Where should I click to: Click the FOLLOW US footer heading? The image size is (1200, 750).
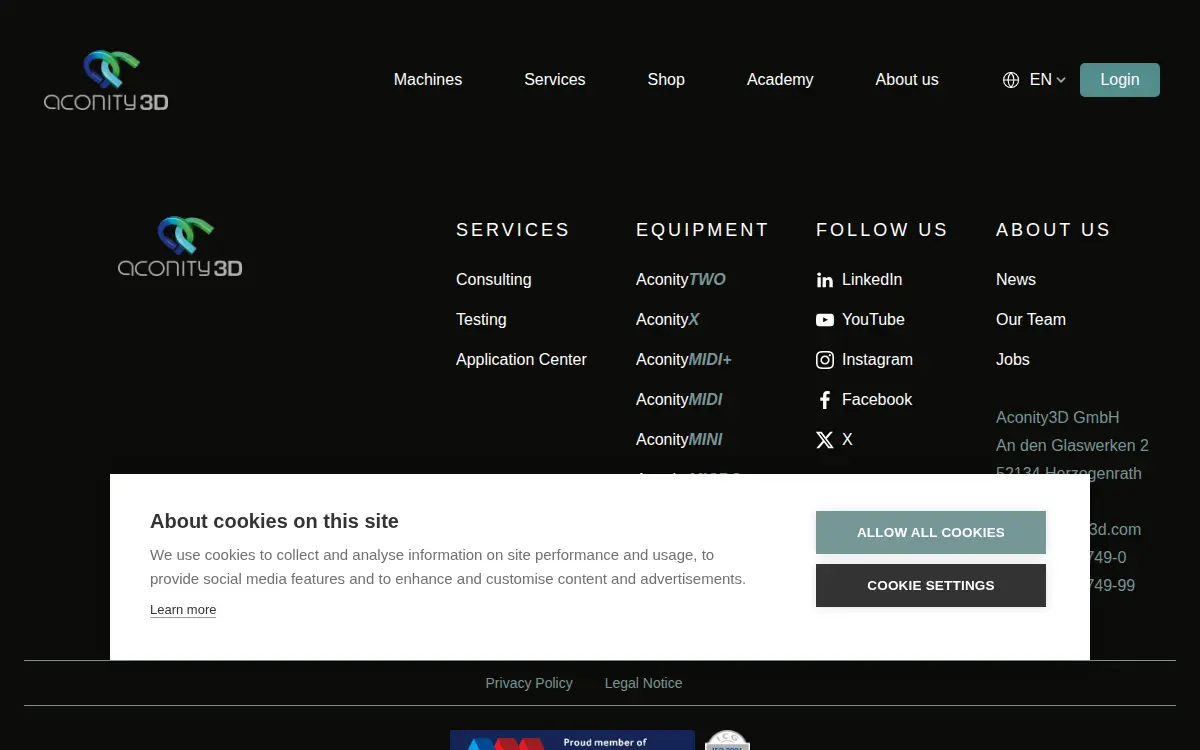click(x=882, y=230)
